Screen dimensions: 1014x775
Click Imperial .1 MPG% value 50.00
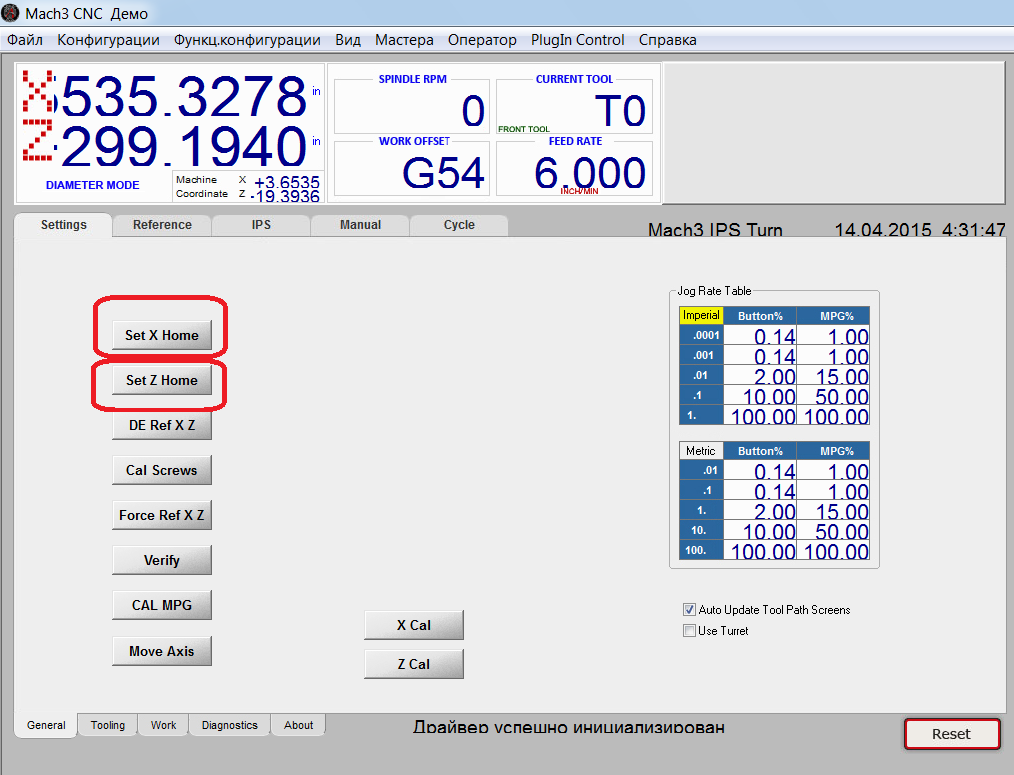(833, 395)
